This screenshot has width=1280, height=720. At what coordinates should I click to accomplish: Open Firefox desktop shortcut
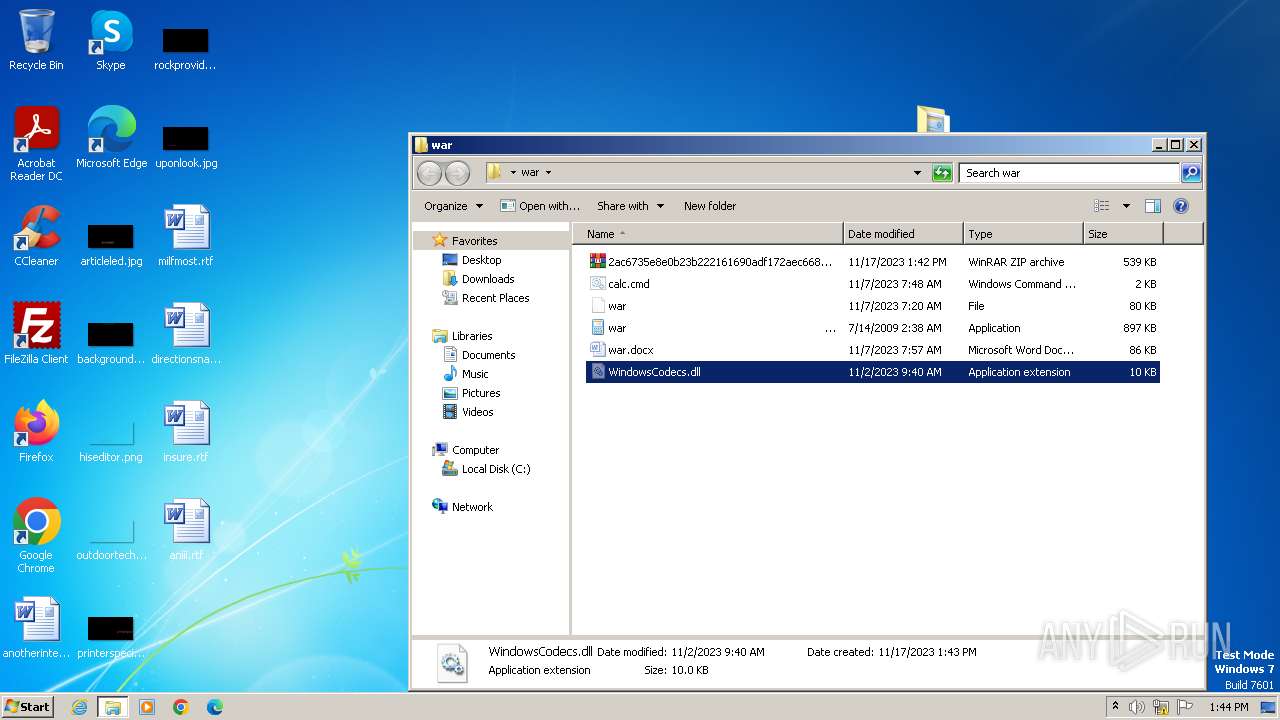click(36, 432)
